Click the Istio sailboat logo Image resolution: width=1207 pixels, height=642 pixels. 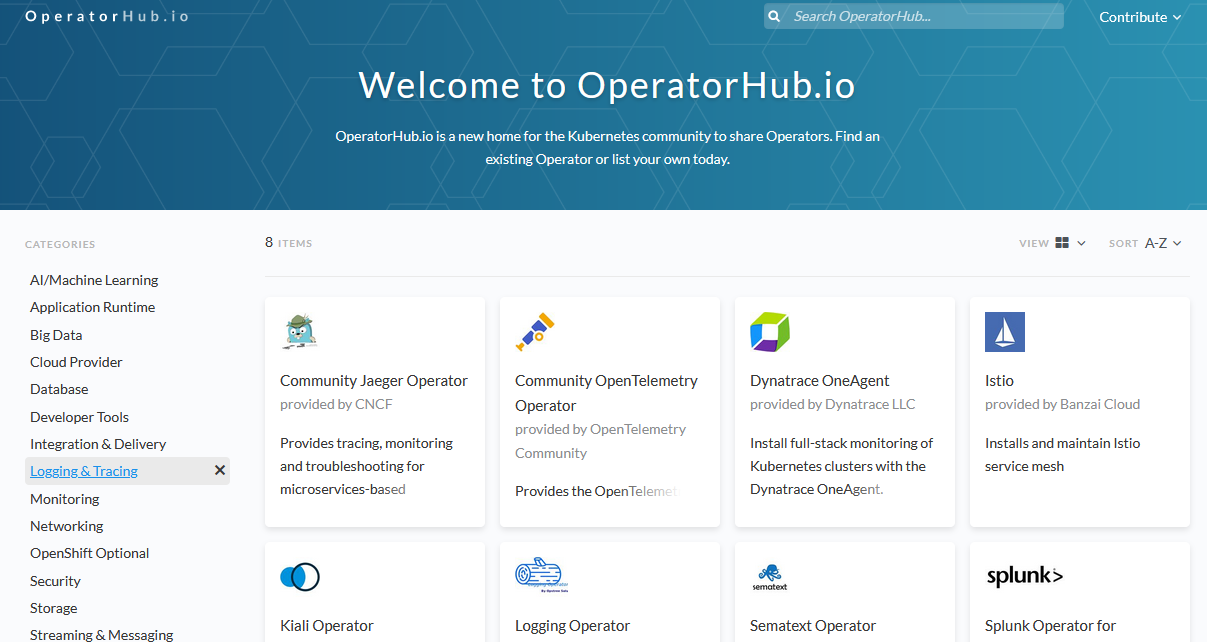click(x=1005, y=332)
